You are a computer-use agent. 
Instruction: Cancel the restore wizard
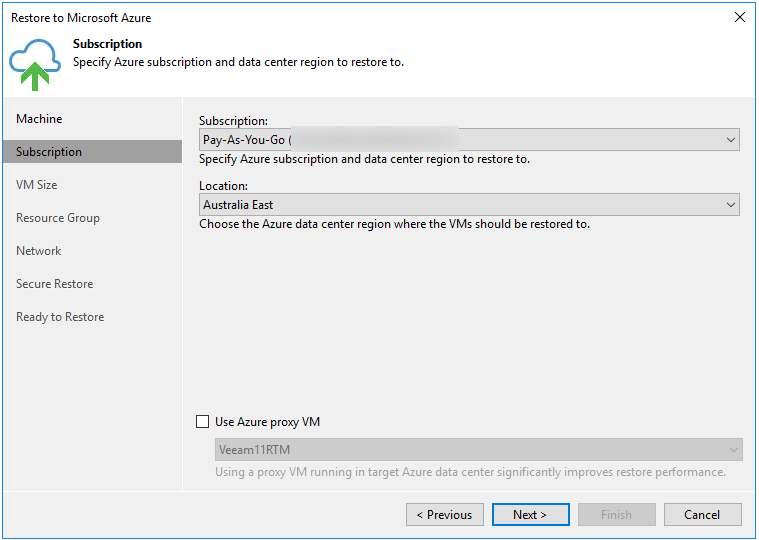(x=702, y=515)
